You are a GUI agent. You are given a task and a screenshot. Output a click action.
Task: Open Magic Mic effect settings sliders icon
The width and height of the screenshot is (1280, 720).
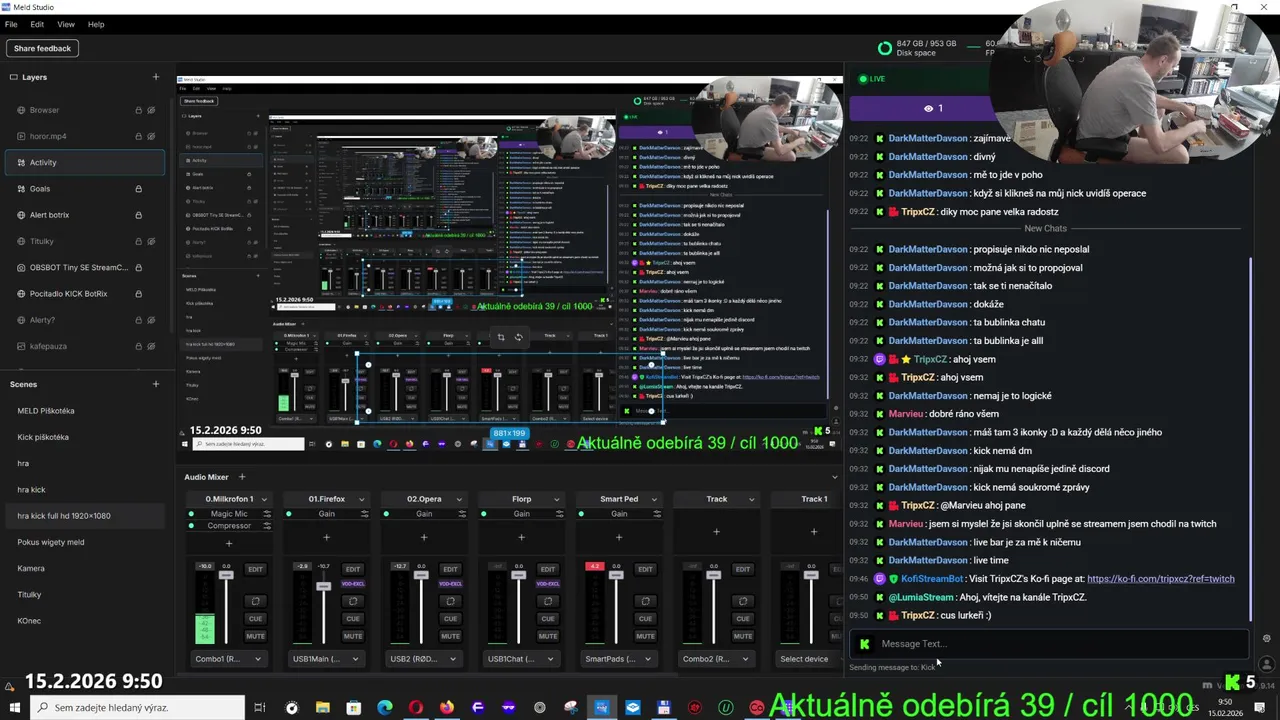click(x=267, y=514)
